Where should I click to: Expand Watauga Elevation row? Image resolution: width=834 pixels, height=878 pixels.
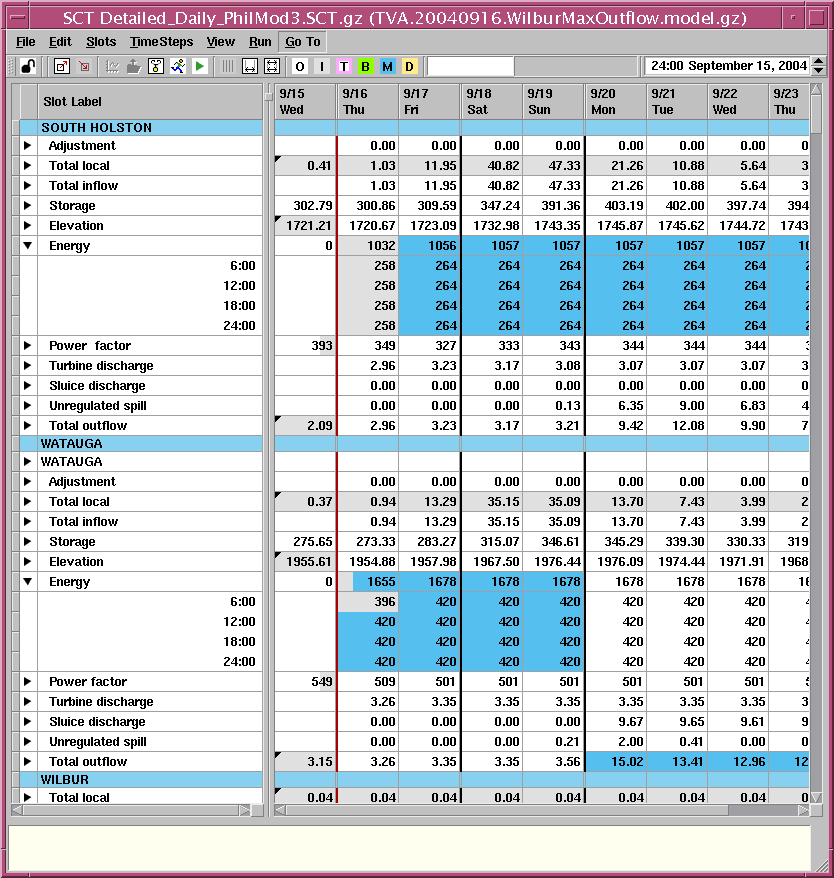[27, 562]
